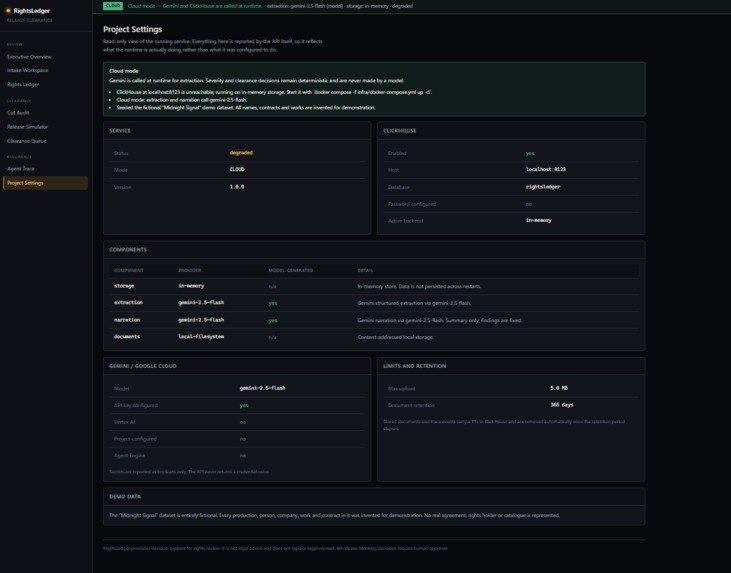This screenshot has height=573, width=731.
Task: Click the ClickHouse unreachable bullet in the notice
Action: [274, 92]
